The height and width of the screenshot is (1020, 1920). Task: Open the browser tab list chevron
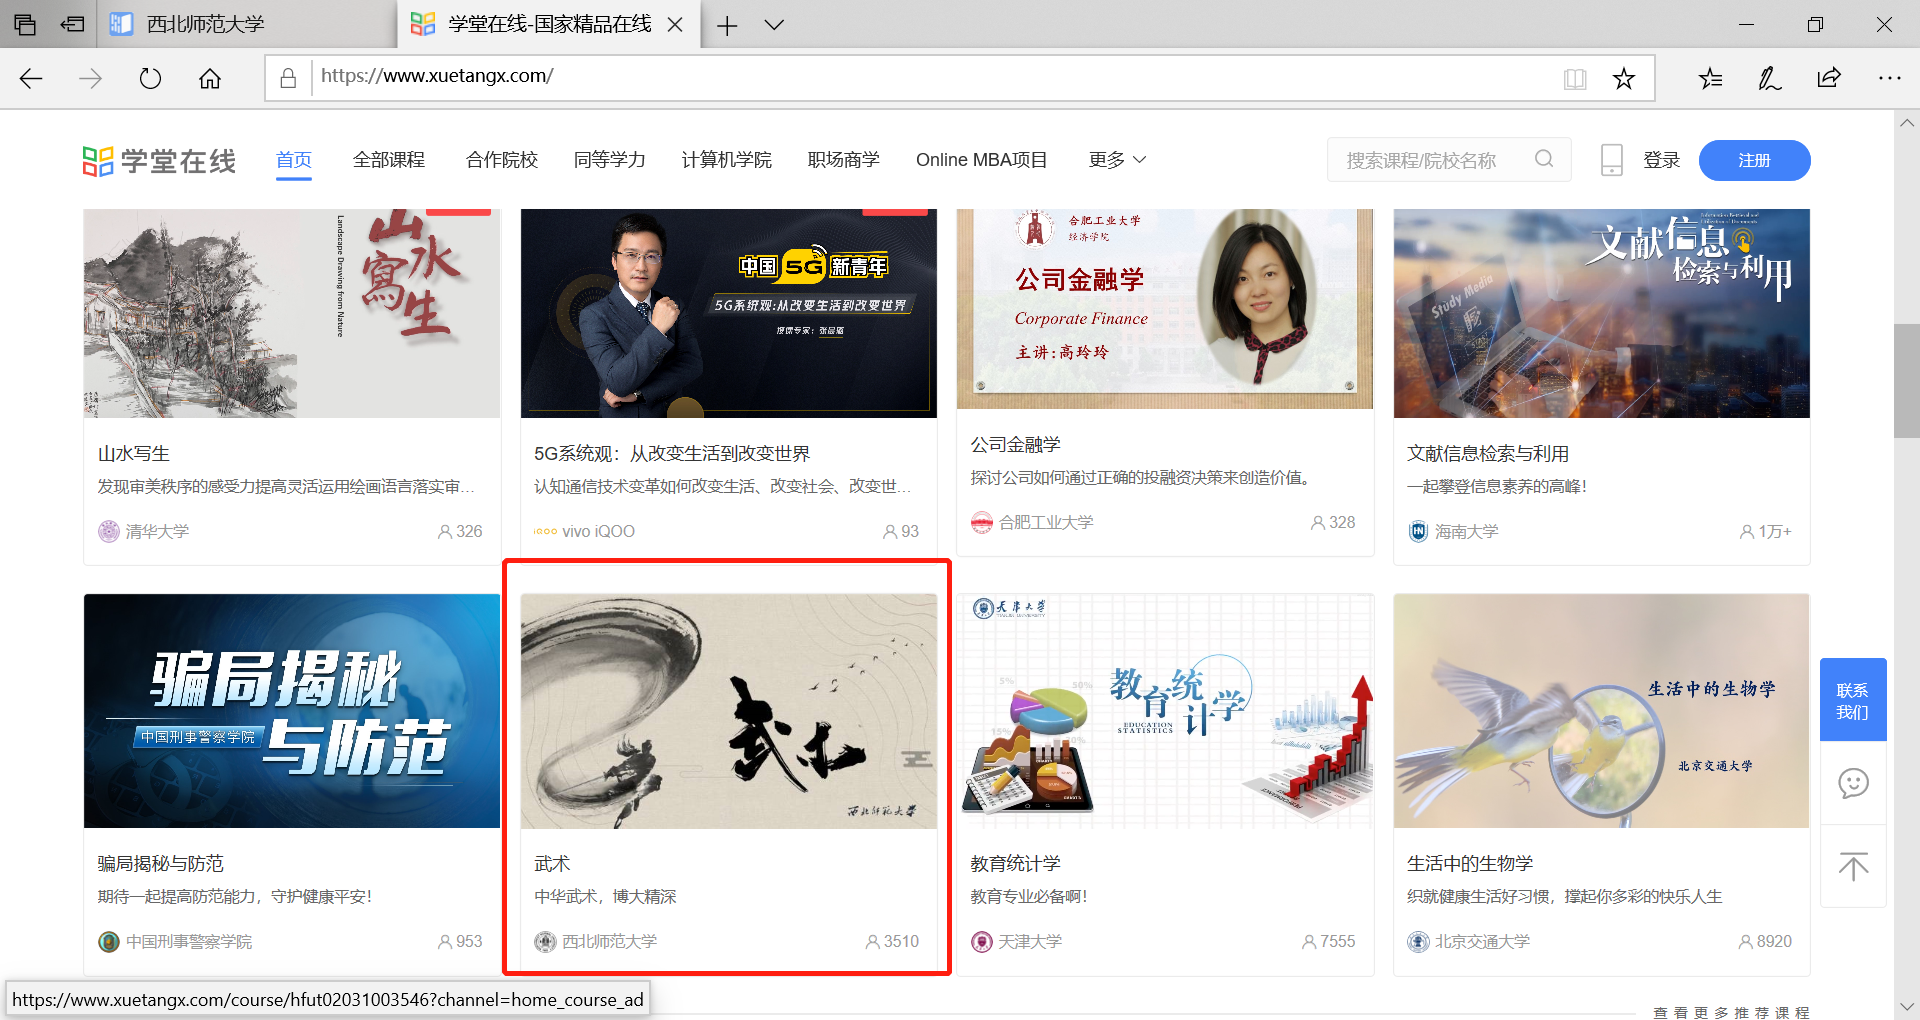(774, 25)
